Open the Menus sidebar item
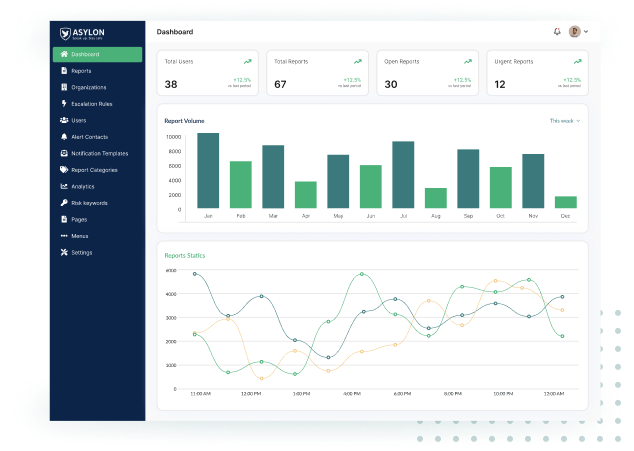Screen dimensions: 634x451 tap(82, 236)
